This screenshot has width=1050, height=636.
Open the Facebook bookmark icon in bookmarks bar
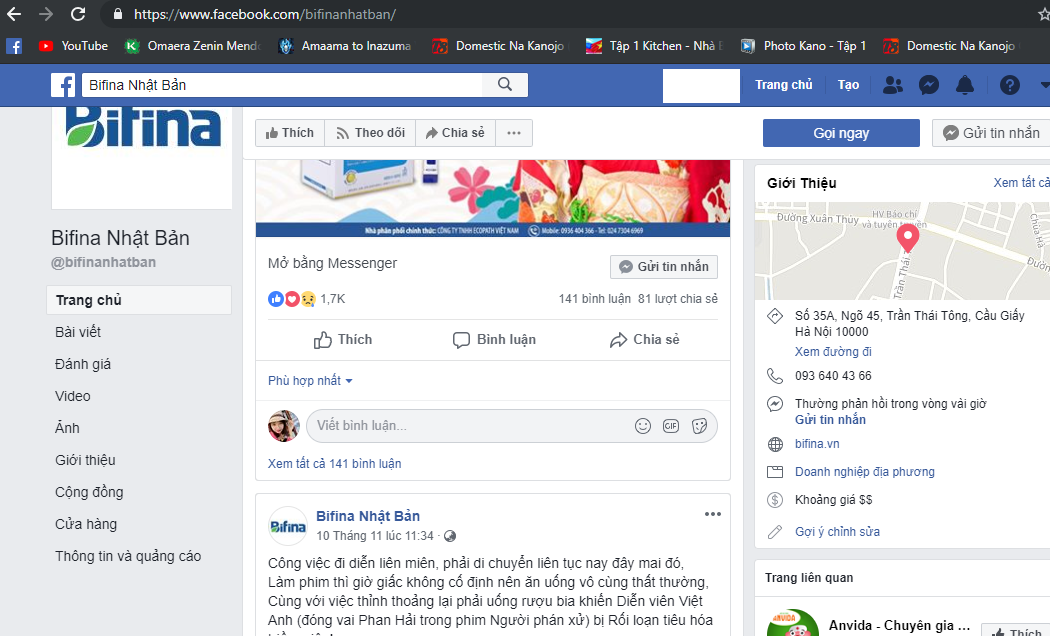[x=14, y=46]
